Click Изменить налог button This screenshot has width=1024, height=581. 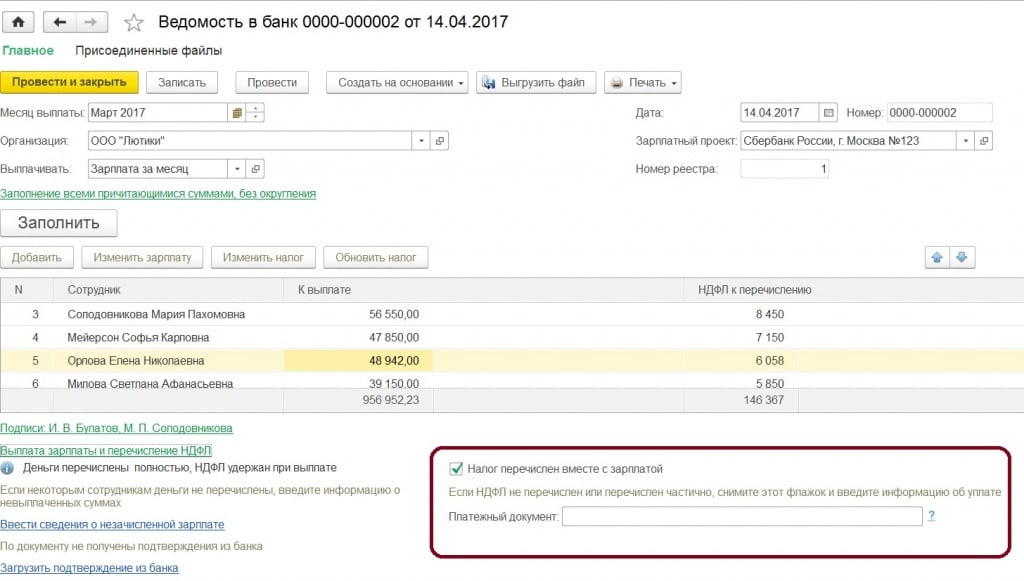click(x=263, y=257)
